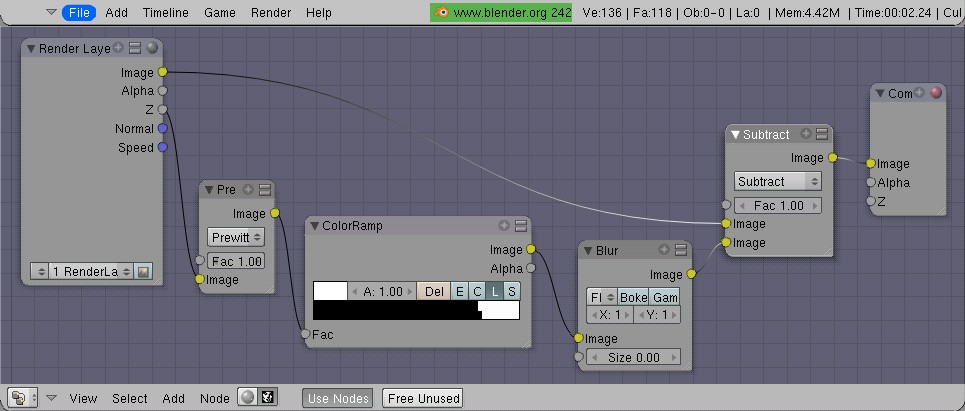Open the Prewitt filter type dropdown
Viewport: 965px width, 411px height.
pyautogui.click(x=236, y=237)
